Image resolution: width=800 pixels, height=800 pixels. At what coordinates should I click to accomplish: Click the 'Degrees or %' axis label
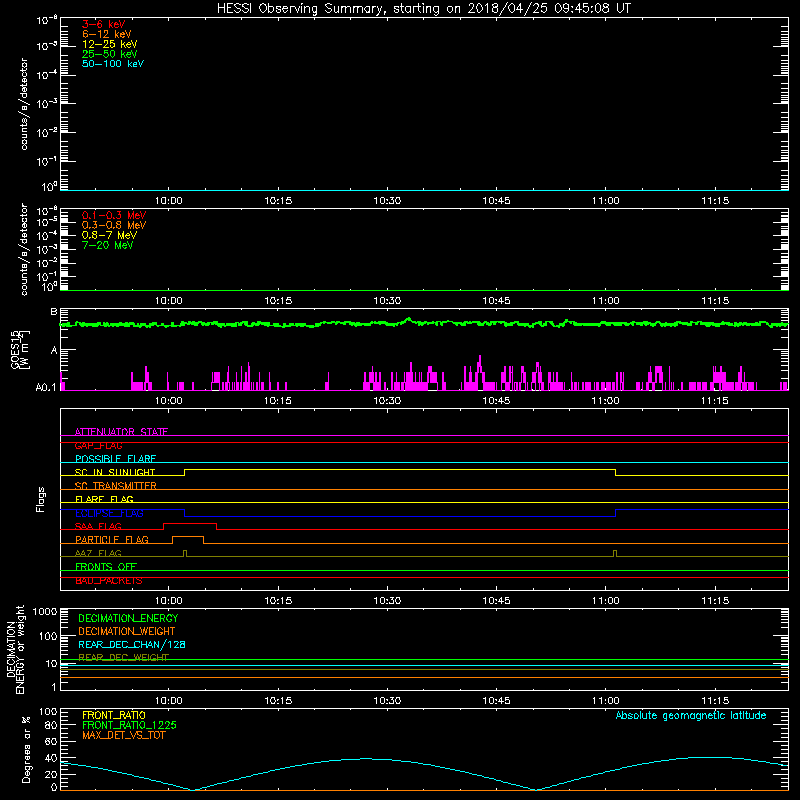tap(26, 749)
